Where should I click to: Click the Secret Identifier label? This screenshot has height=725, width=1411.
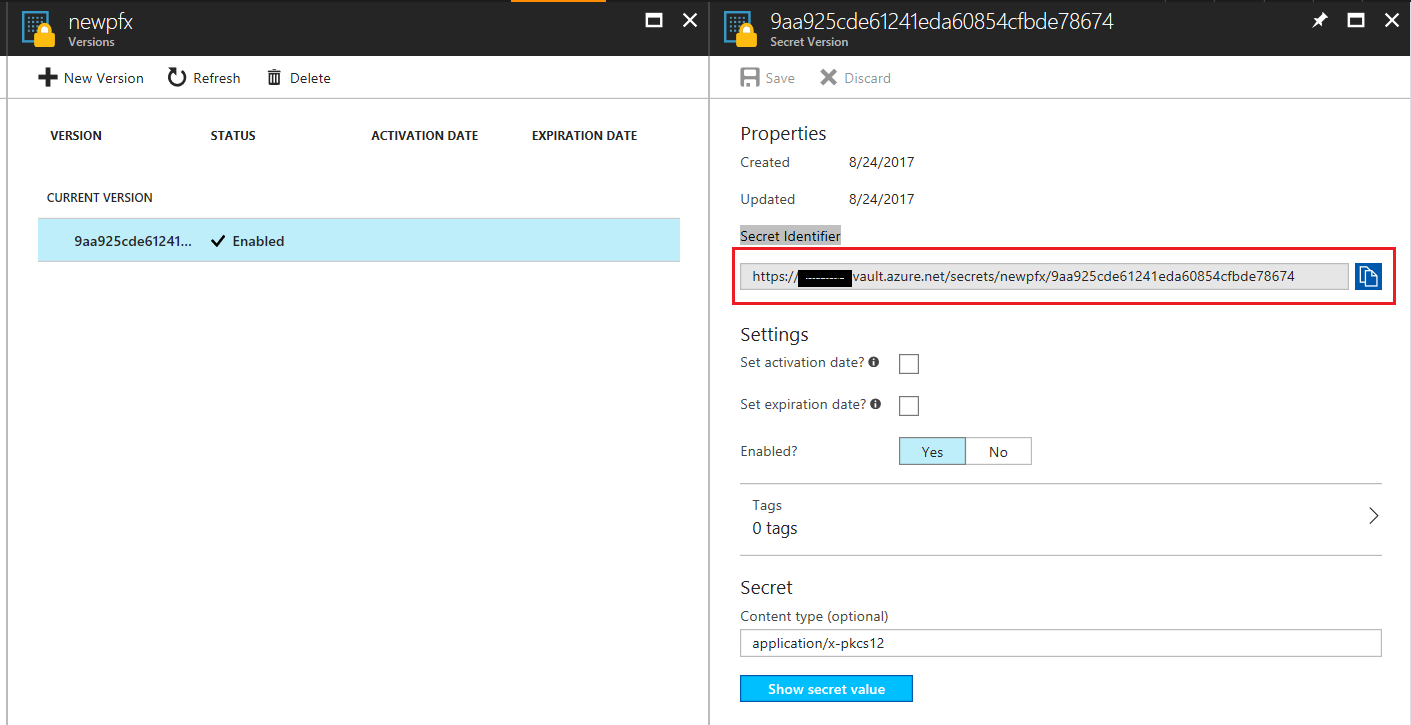[790, 235]
